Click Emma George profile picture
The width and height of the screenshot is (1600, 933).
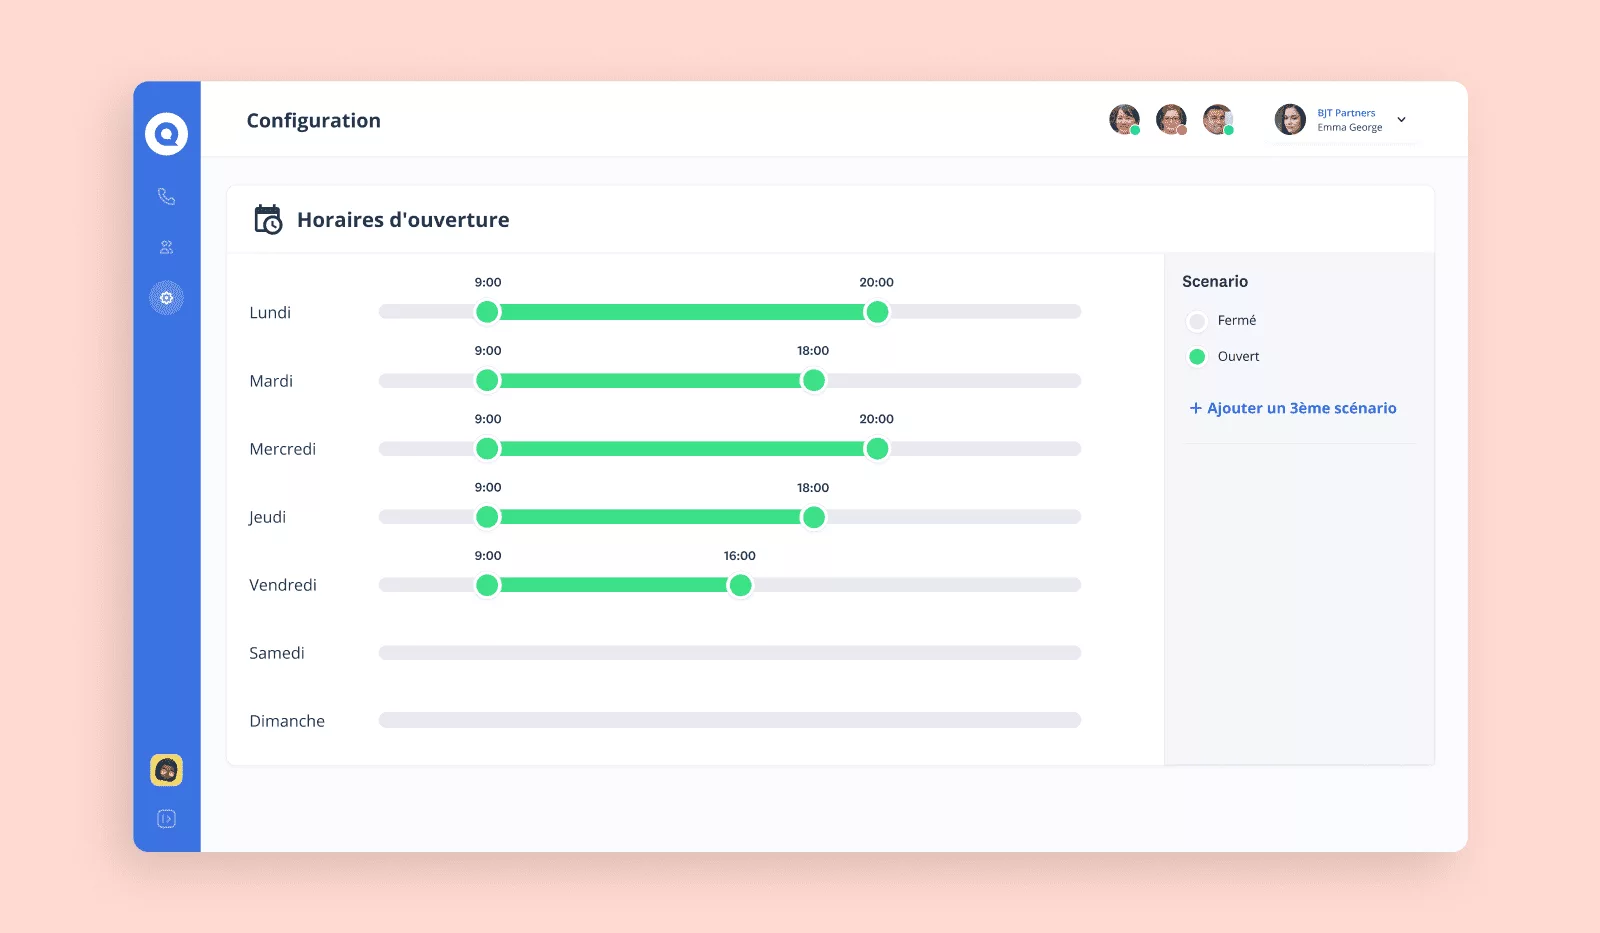[1290, 119]
